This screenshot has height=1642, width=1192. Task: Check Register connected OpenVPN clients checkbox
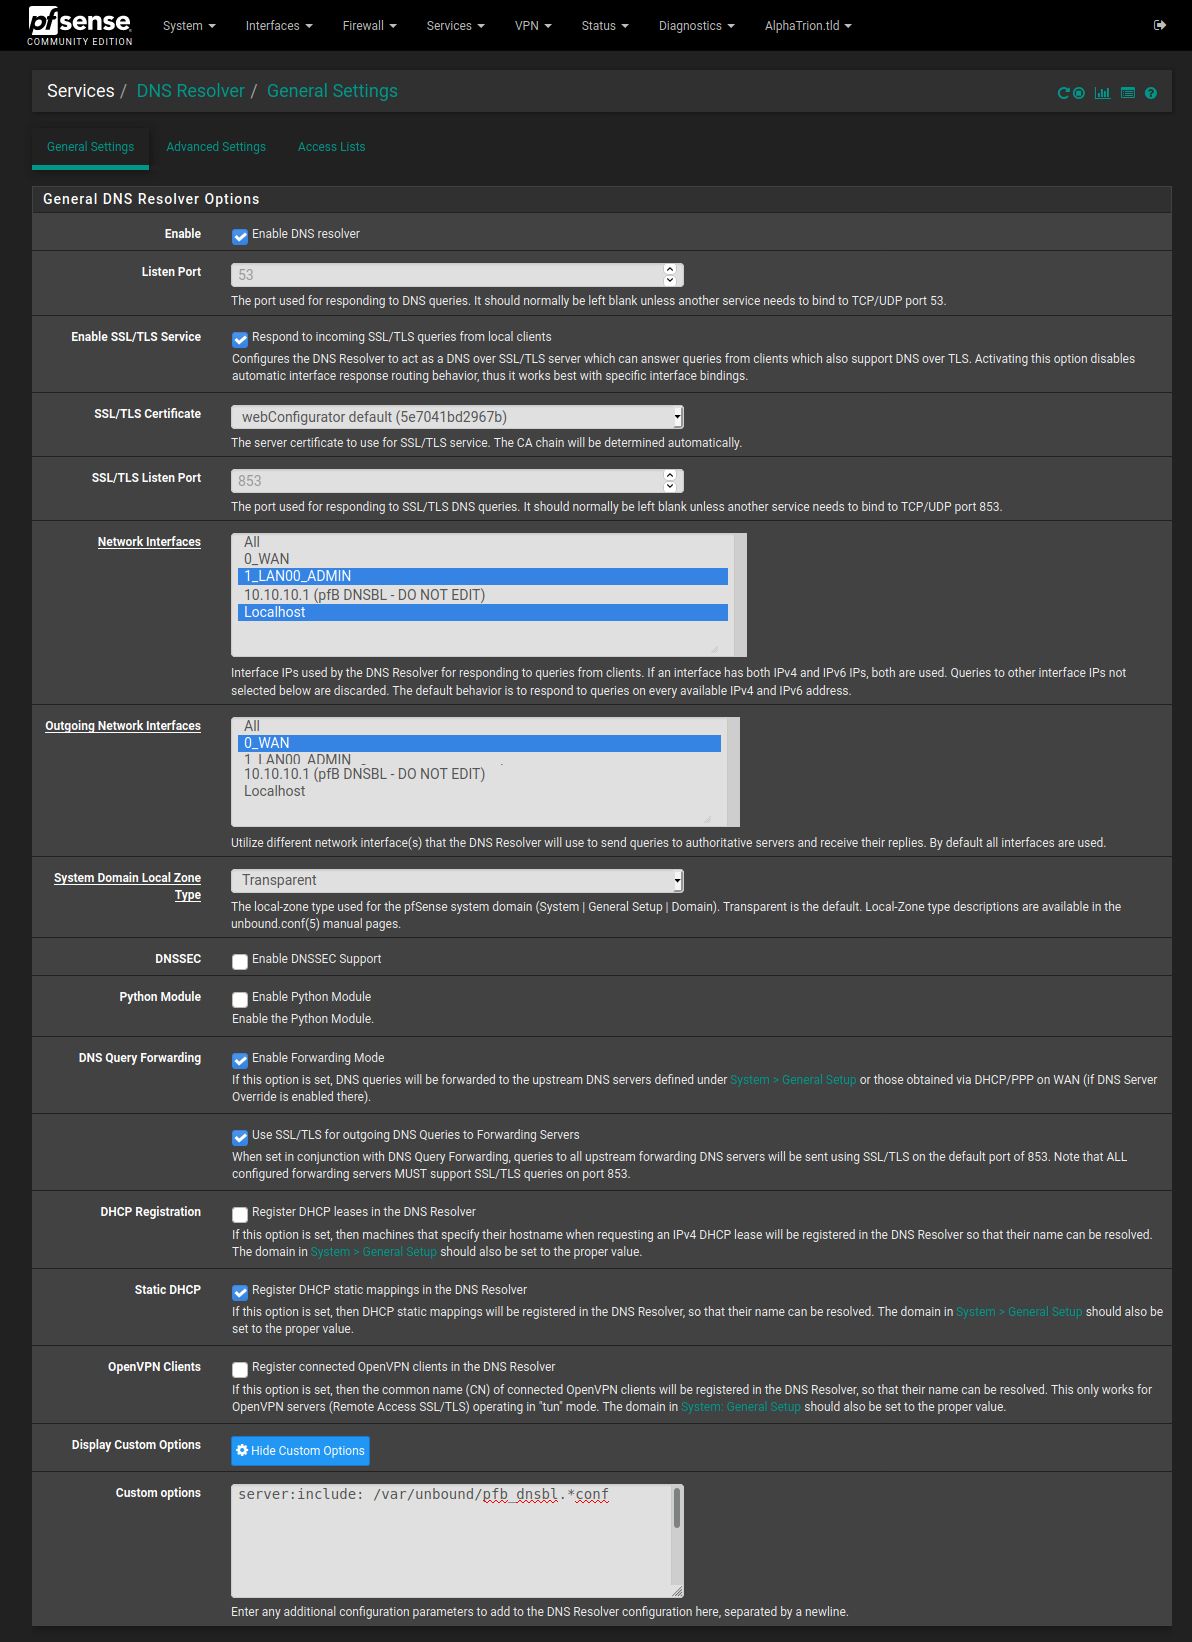point(240,1369)
